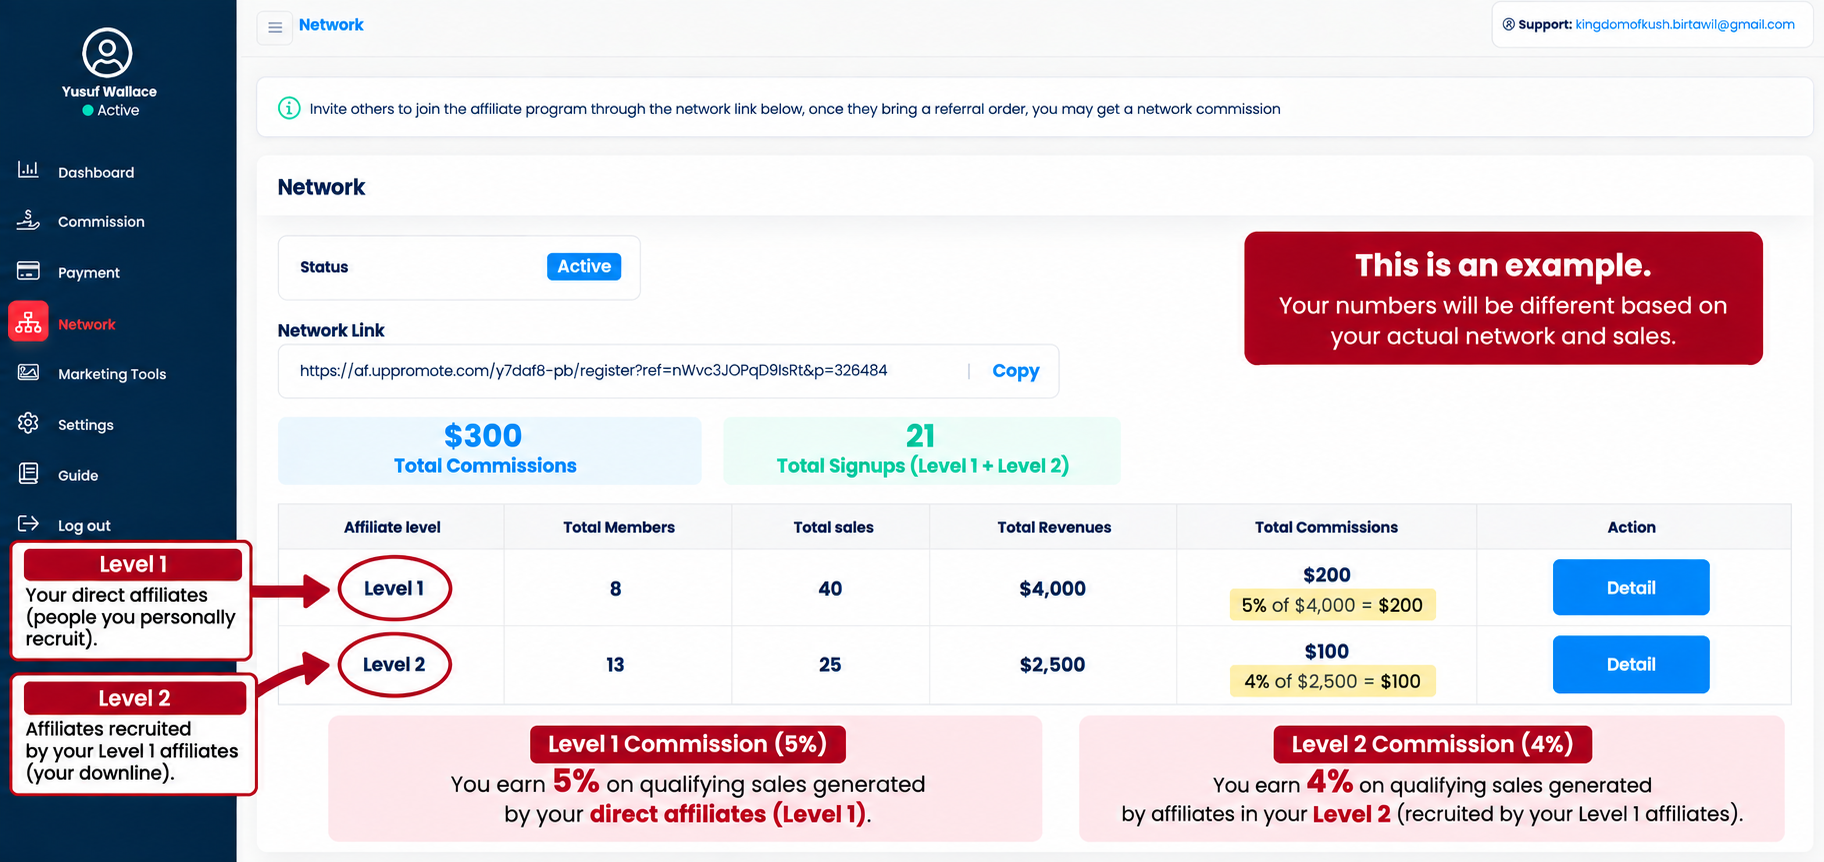This screenshot has width=1824, height=862.
Task: Click the Yusuf Wallace user name
Action: coord(109,91)
